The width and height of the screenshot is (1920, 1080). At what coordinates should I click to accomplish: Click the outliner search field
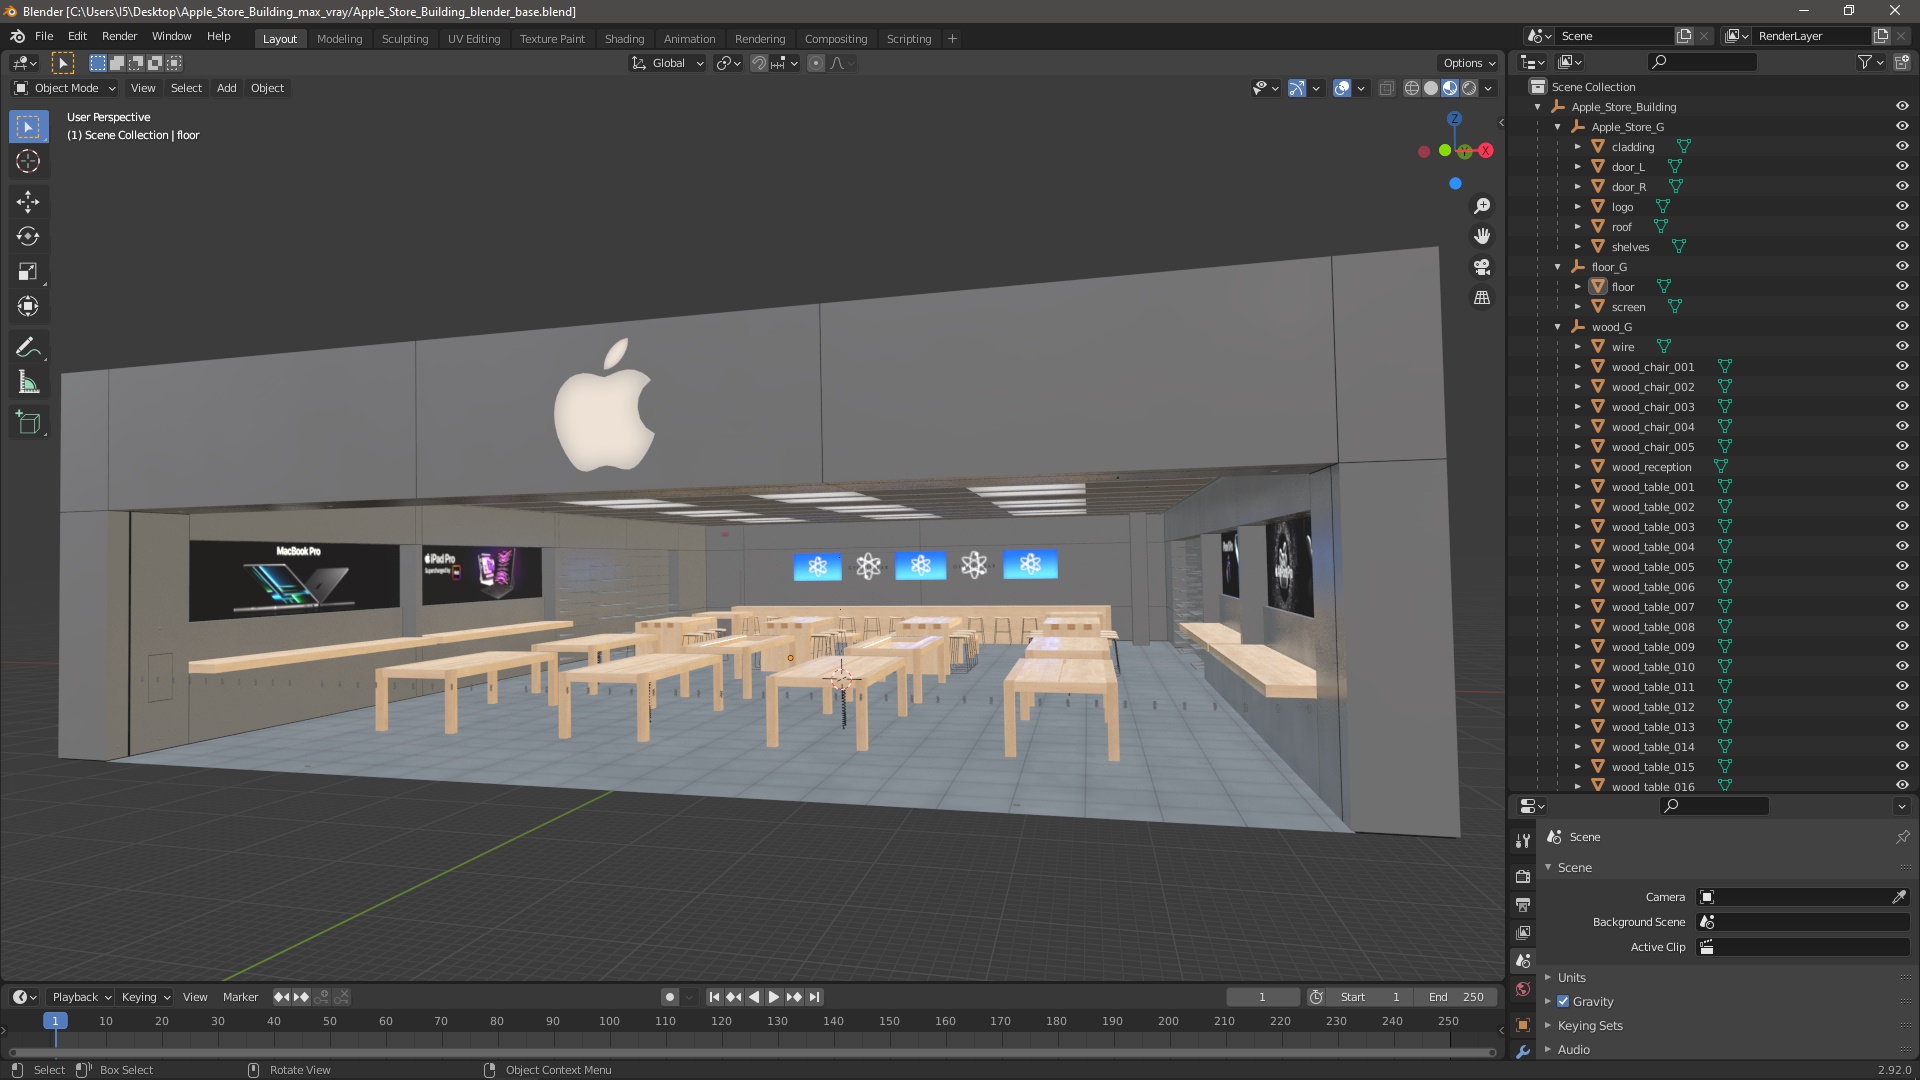tap(1702, 62)
